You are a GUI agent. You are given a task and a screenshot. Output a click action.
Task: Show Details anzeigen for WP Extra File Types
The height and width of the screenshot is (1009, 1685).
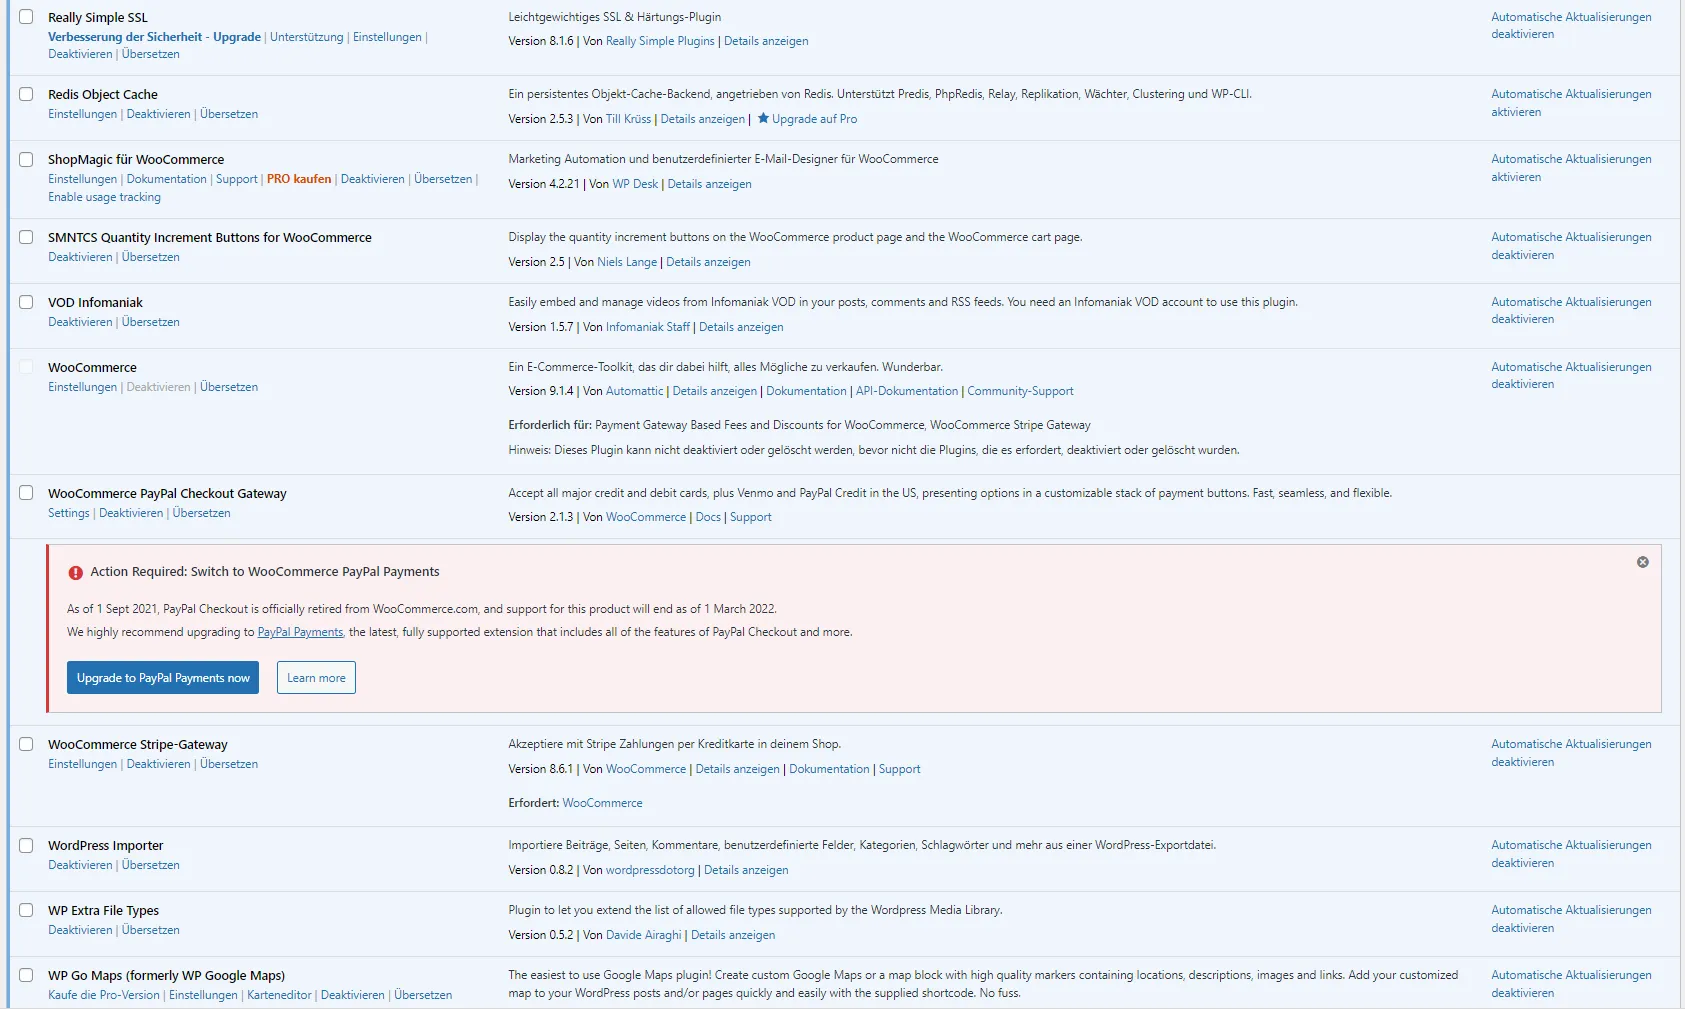[x=733, y=935]
